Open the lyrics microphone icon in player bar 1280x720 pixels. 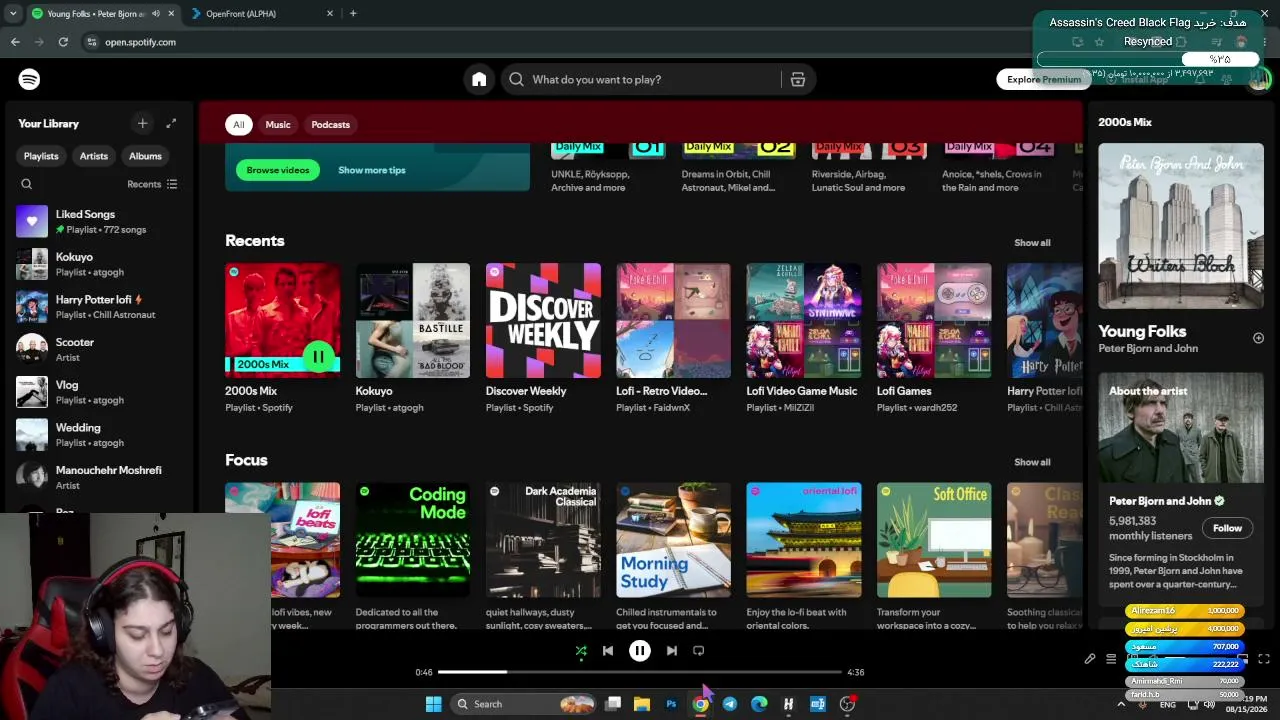coord(1090,659)
